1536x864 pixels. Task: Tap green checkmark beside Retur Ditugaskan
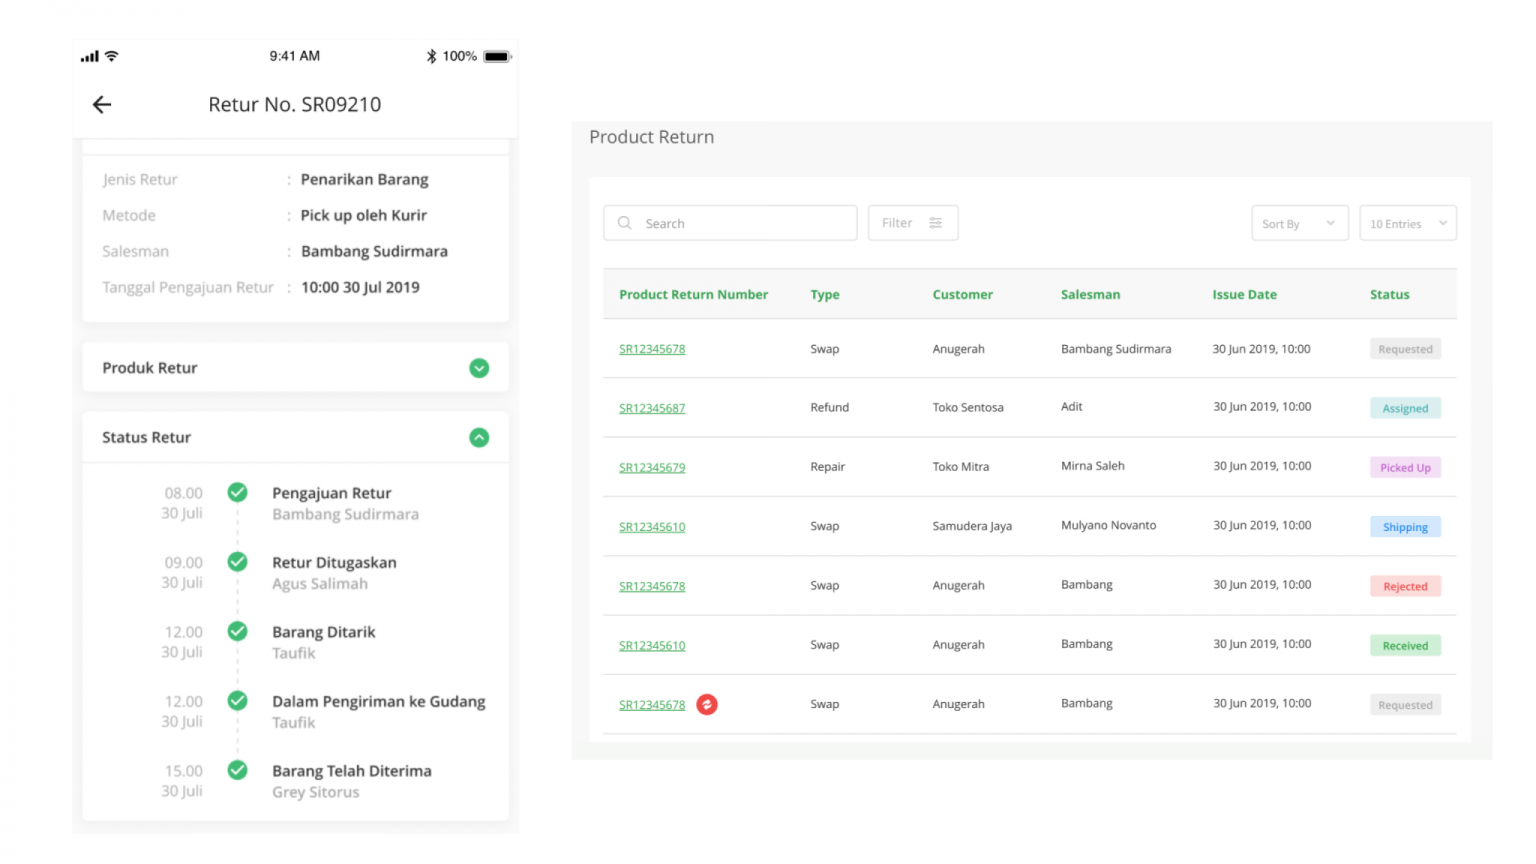coord(237,562)
